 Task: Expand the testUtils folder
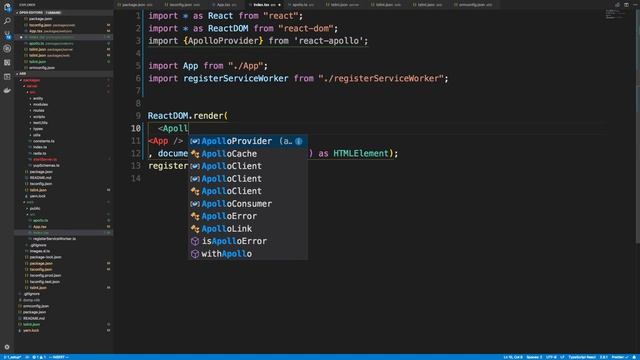[40, 123]
